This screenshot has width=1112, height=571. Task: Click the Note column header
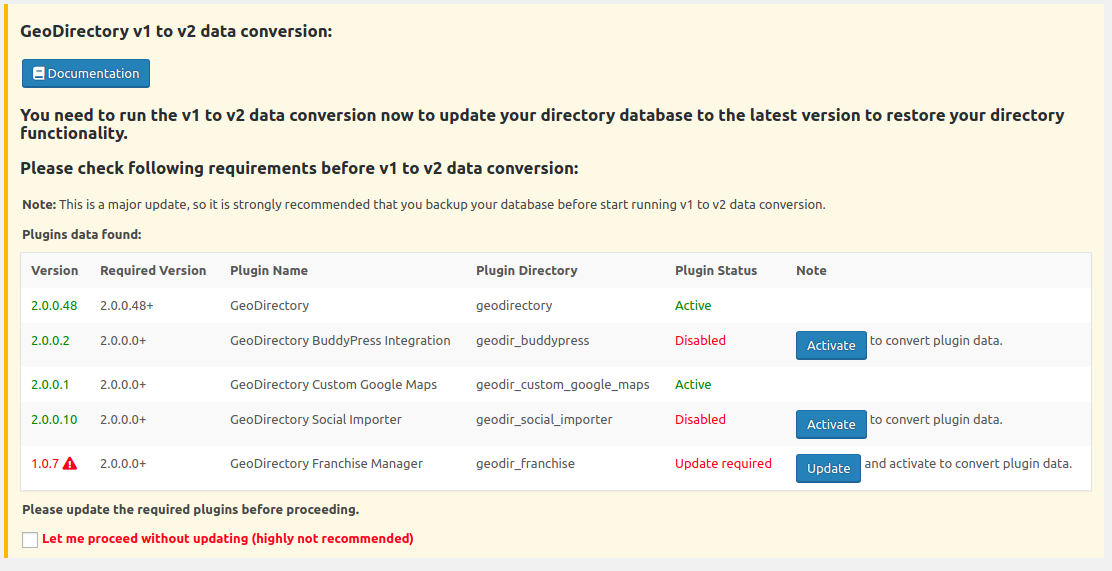(x=811, y=270)
